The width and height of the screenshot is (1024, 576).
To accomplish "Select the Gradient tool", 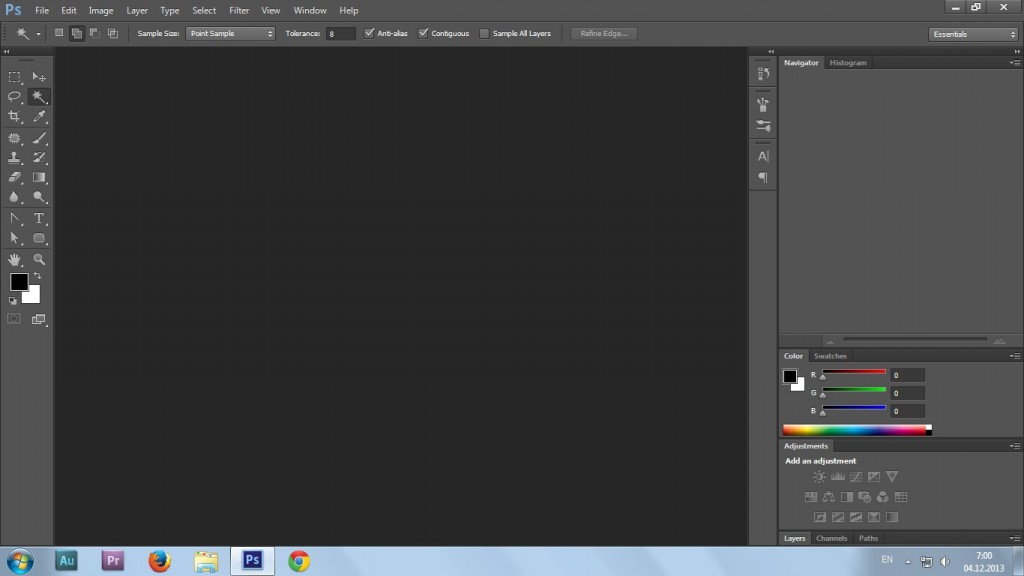I will pyautogui.click(x=39, y=177).
